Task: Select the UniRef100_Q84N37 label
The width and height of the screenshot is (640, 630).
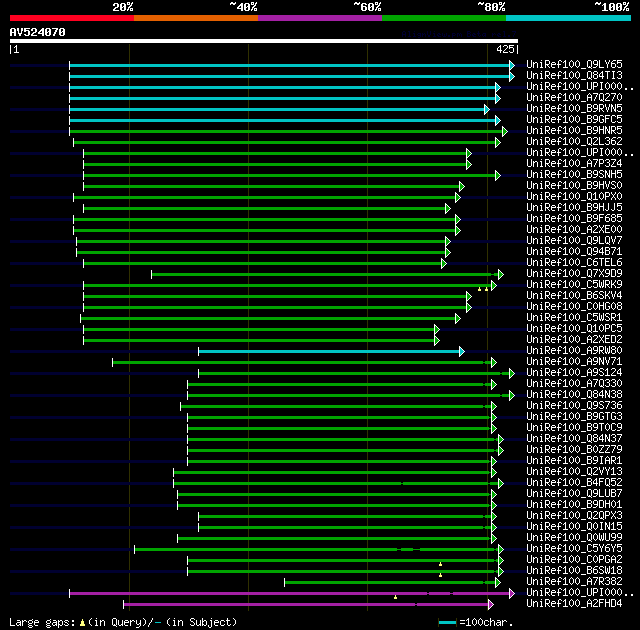Action: [574, 439]
